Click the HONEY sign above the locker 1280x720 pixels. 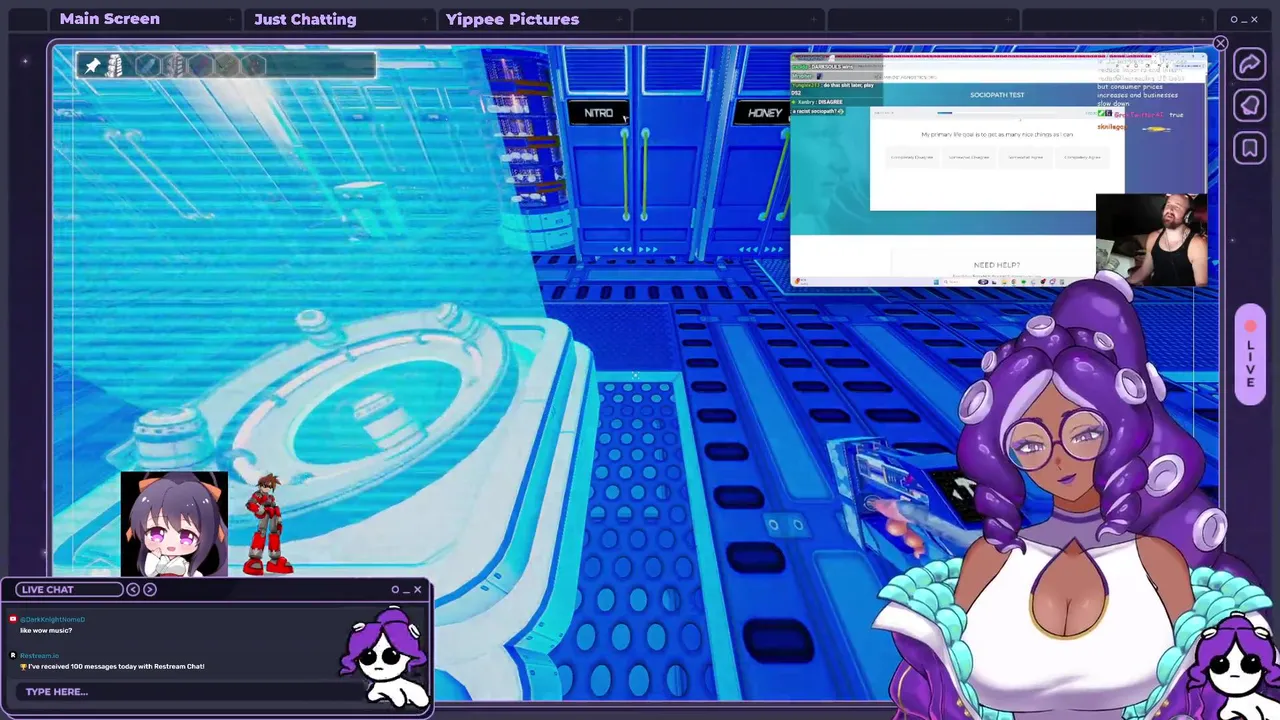click(765, 113)
